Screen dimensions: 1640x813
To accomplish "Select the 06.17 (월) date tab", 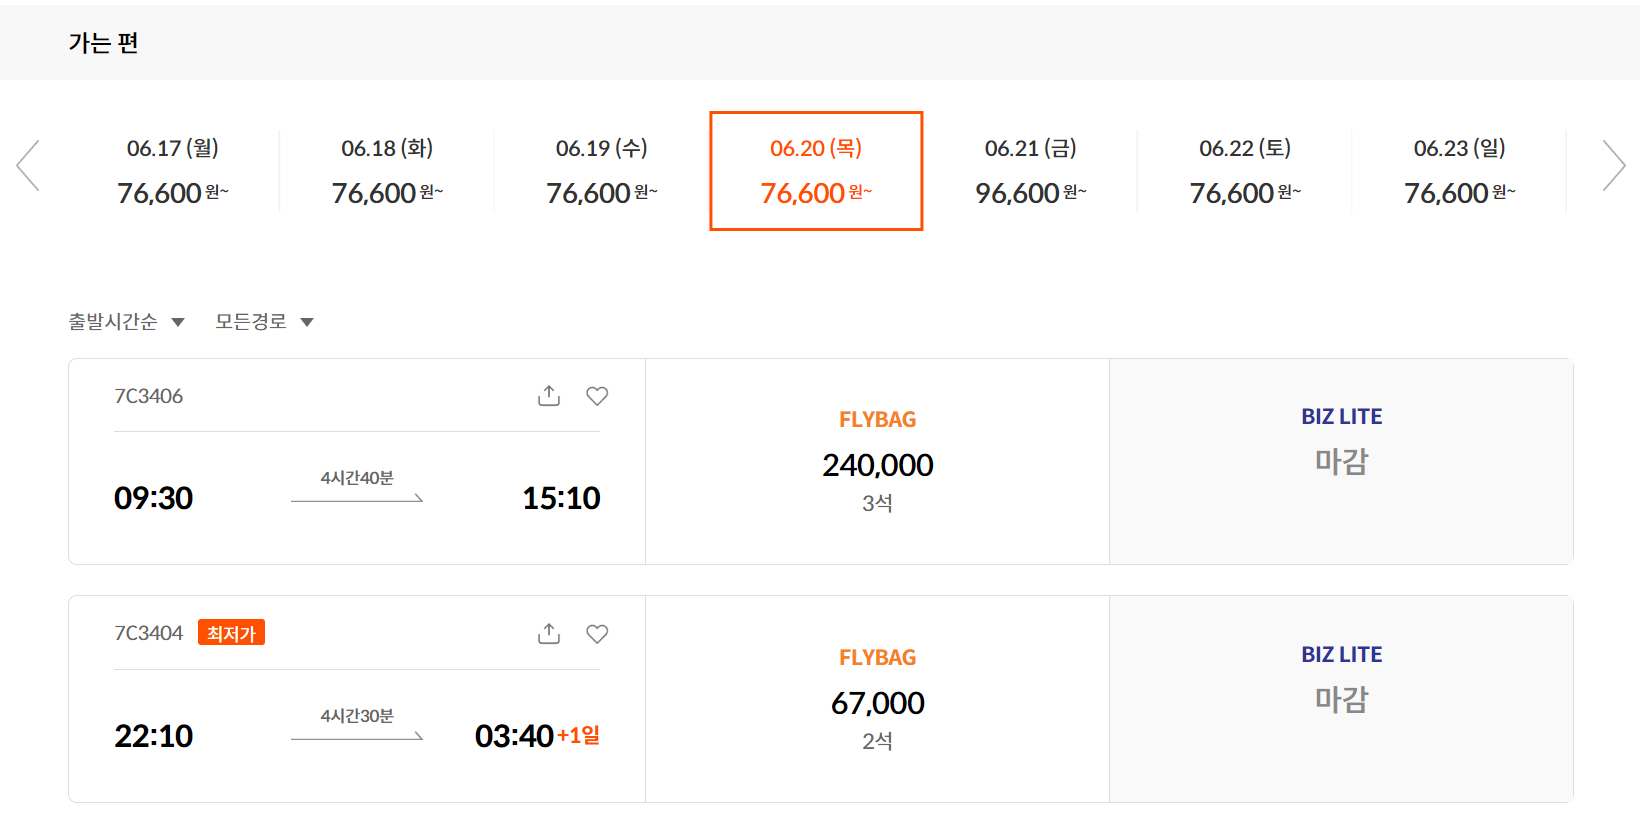I will tap(173, 171).
